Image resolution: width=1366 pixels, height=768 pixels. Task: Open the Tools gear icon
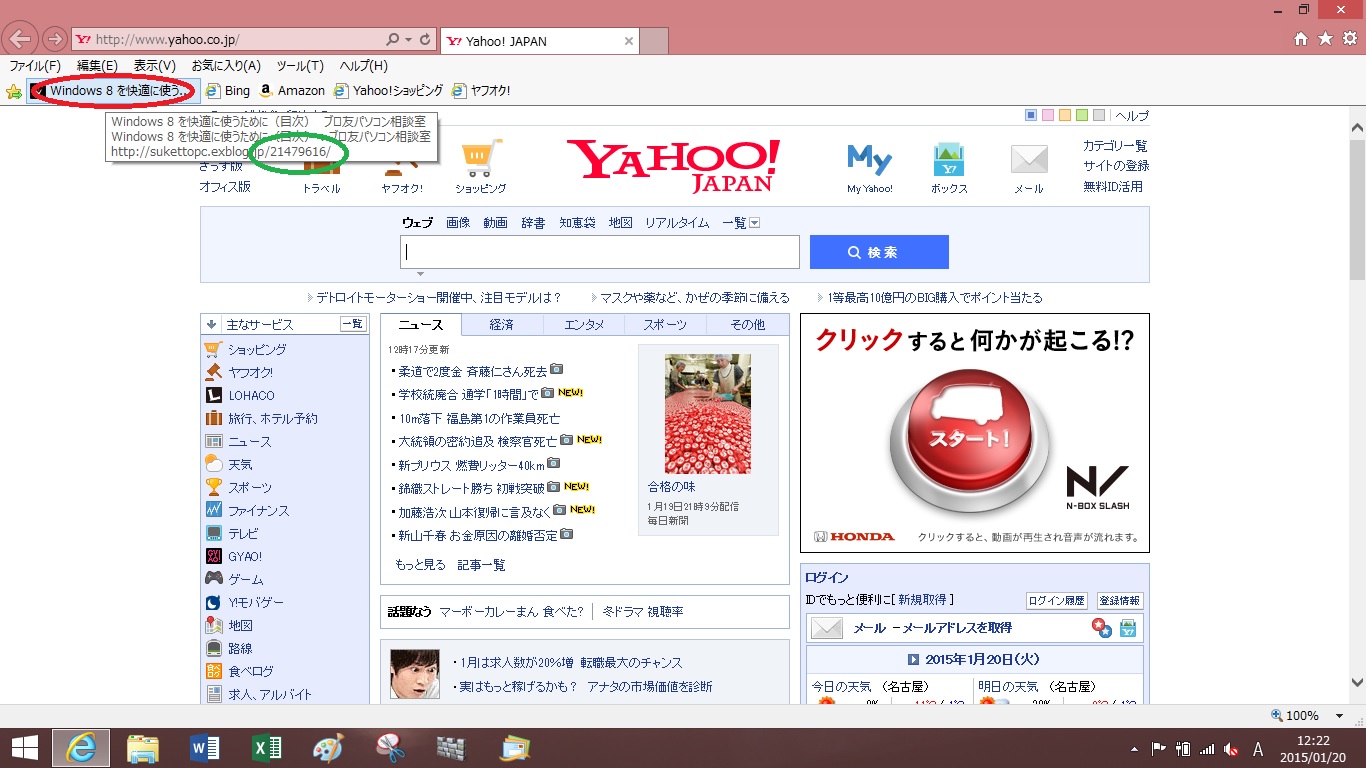[1349, 39]
